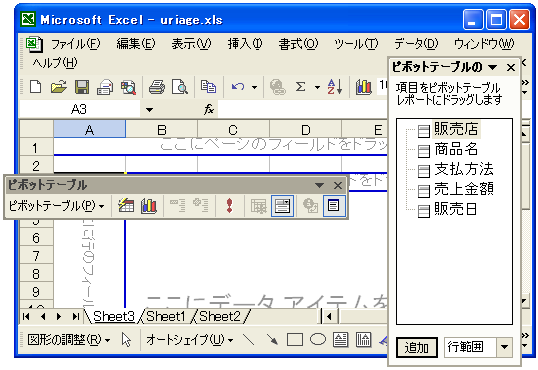Screen dimensions: 538x370
Task: Click the Open folder icon
Action: point(59,87)
